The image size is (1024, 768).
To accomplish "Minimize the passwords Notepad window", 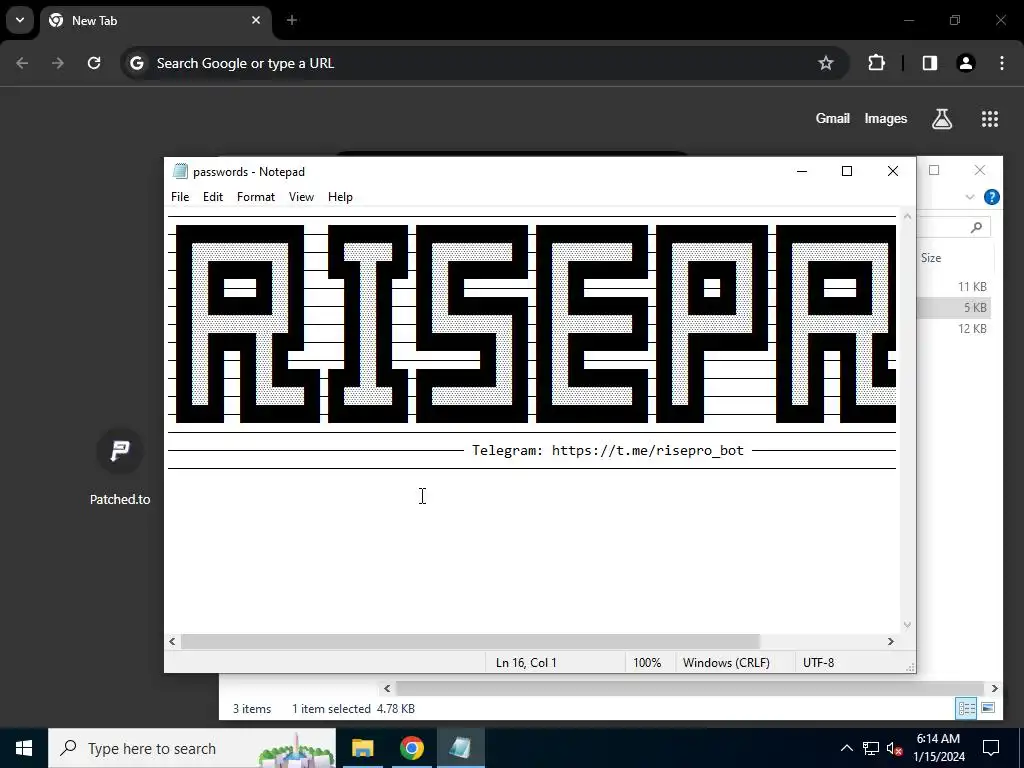I will pyautogui.click(x=802, y=171).
